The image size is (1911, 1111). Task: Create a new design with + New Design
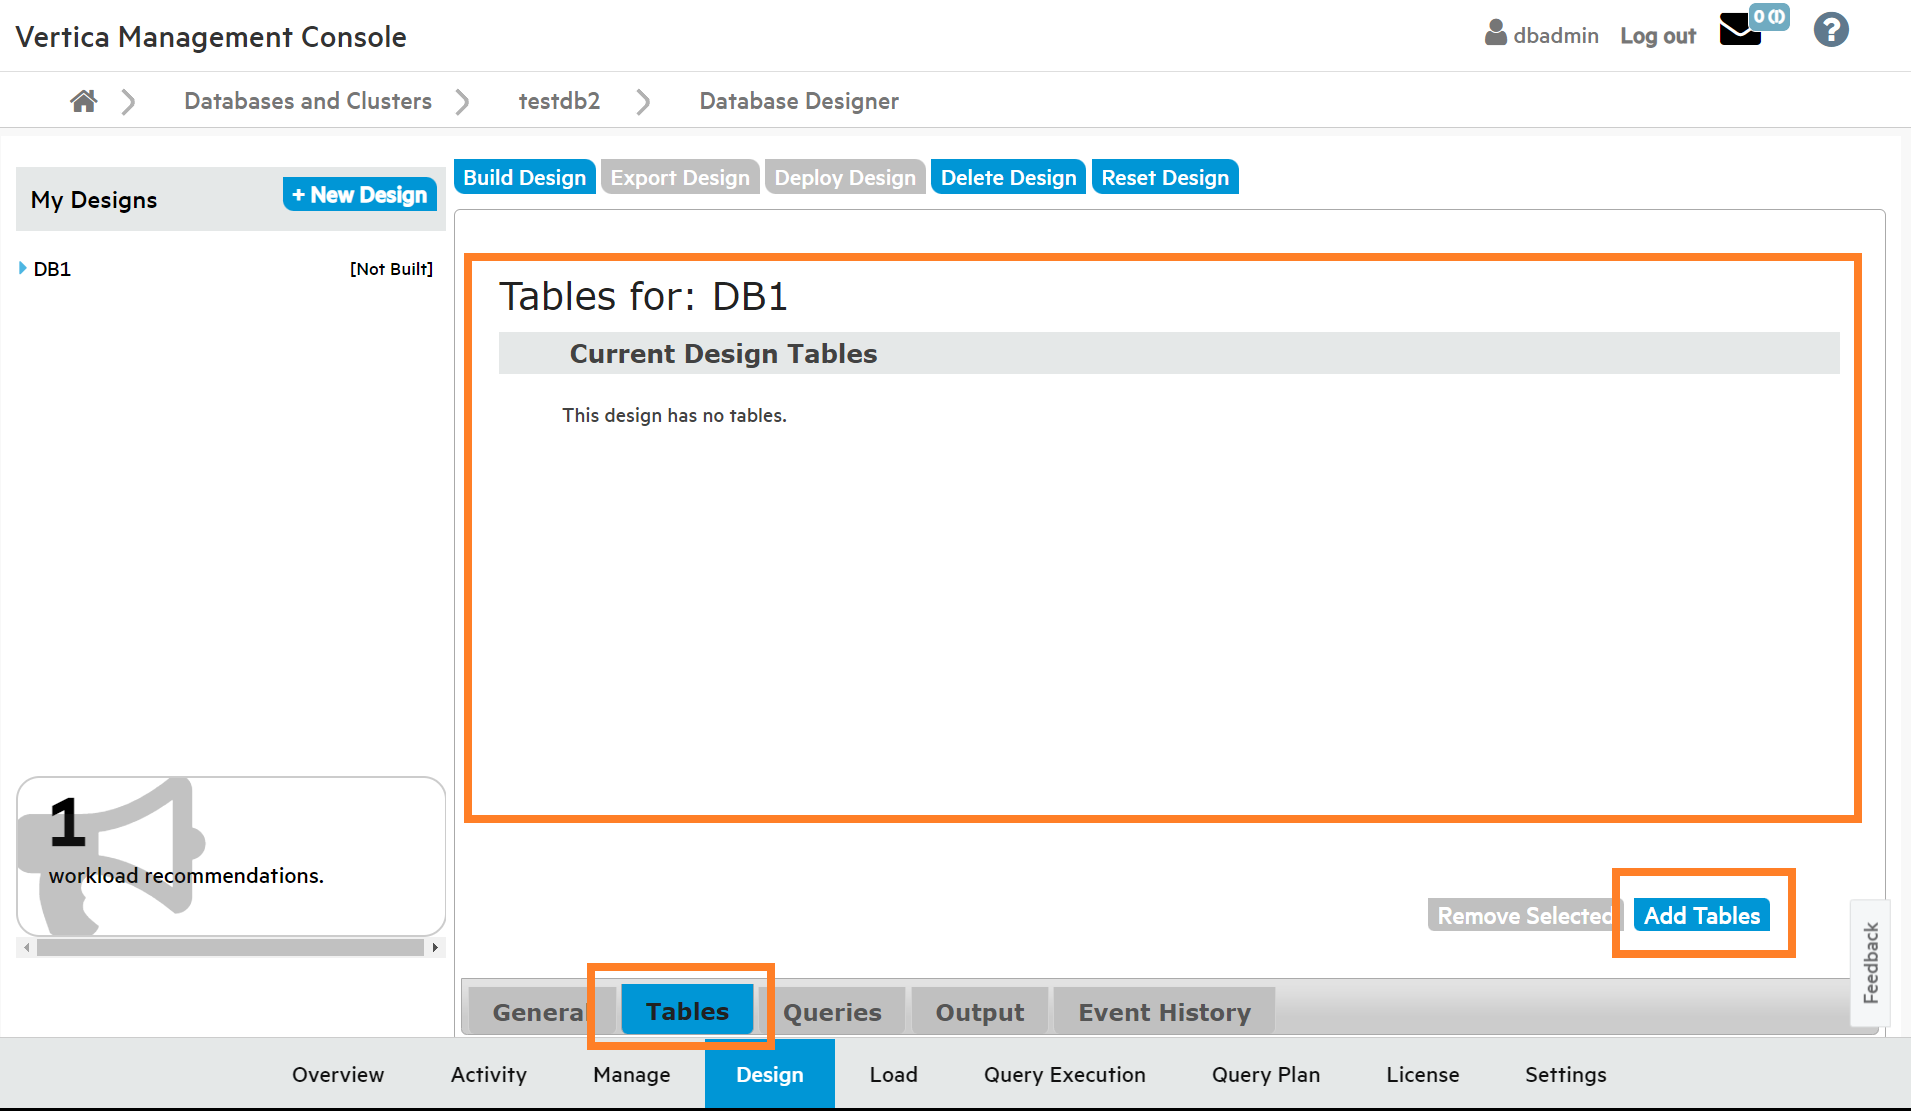(x=360, y=195)
